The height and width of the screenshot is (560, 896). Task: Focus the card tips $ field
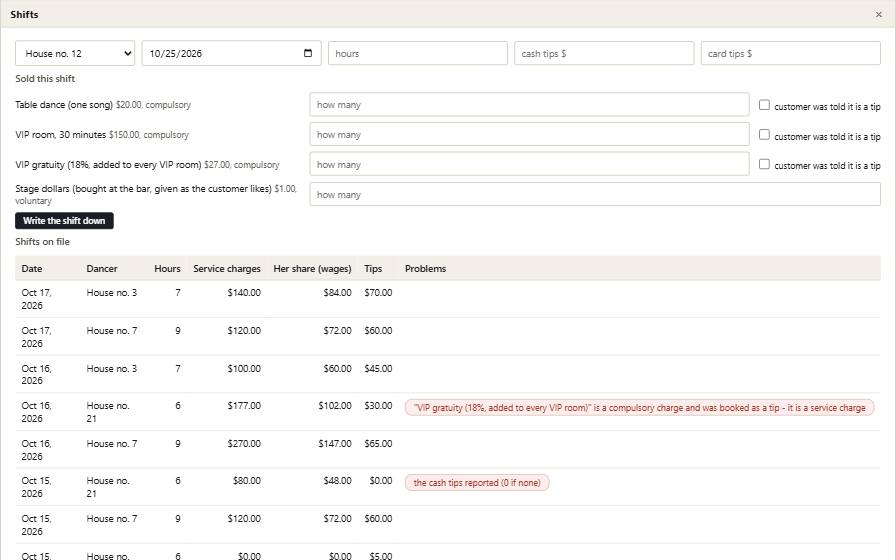coord(790,53)
